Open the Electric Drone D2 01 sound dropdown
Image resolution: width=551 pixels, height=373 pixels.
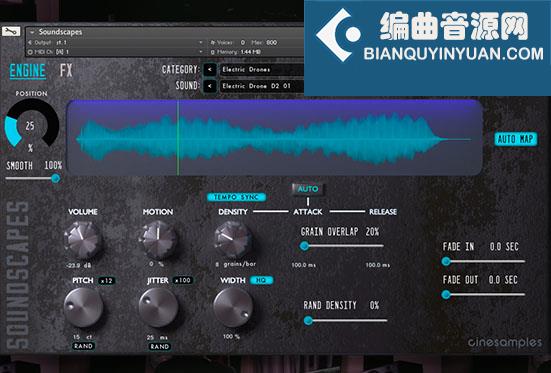[262, 85]
